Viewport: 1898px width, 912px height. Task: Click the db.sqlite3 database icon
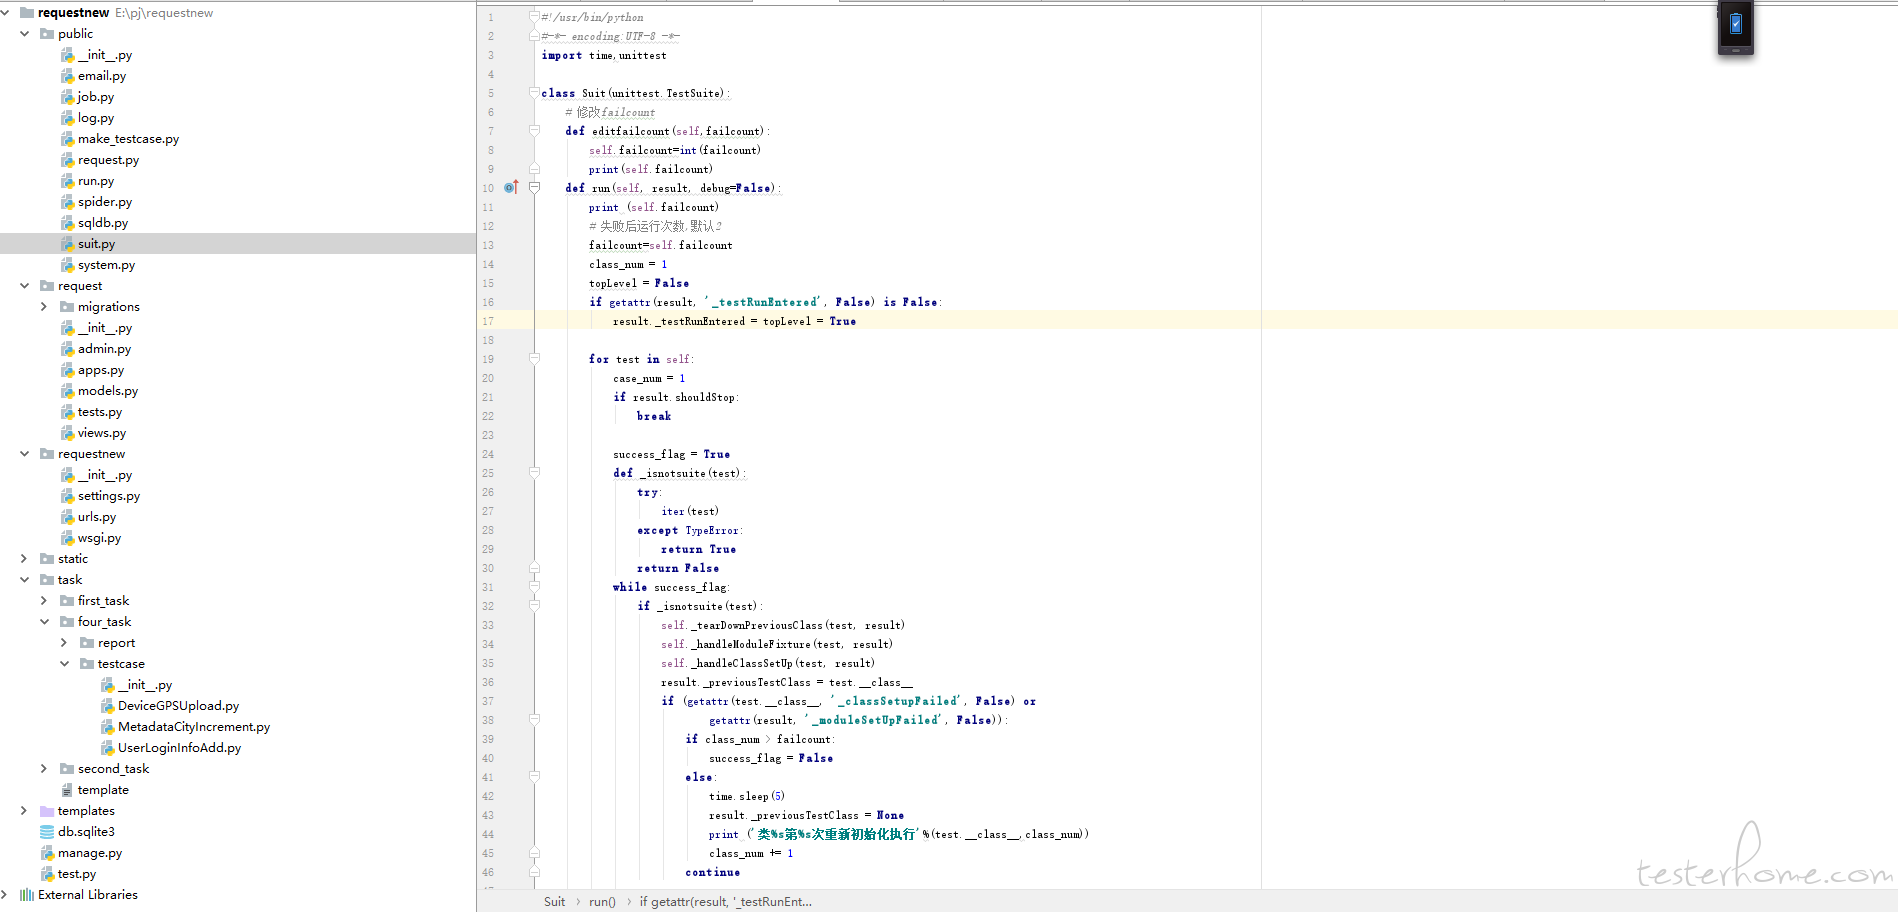[47, 832]
